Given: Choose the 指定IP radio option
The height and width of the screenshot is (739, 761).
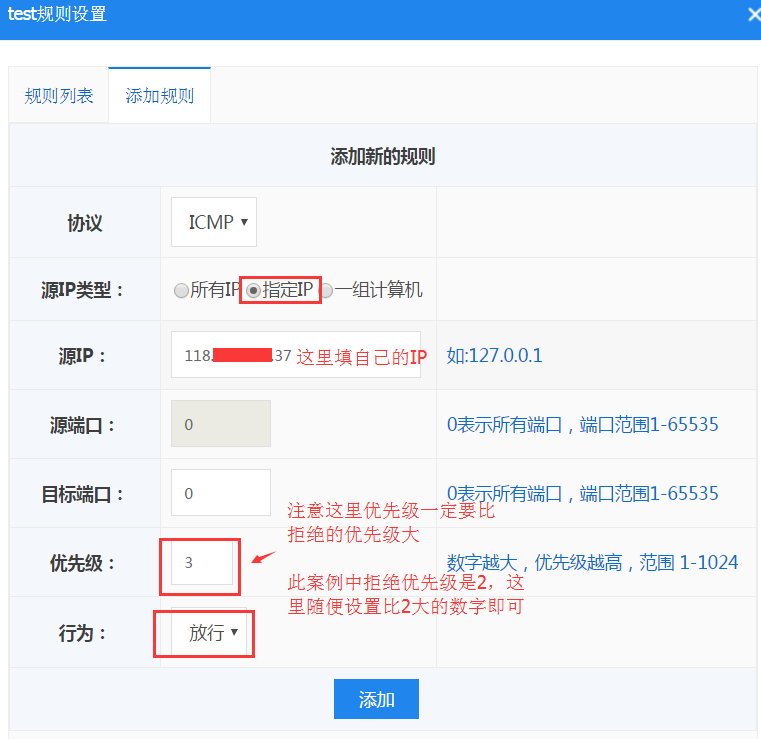Looking at the screenshot, I should point(254,291).
